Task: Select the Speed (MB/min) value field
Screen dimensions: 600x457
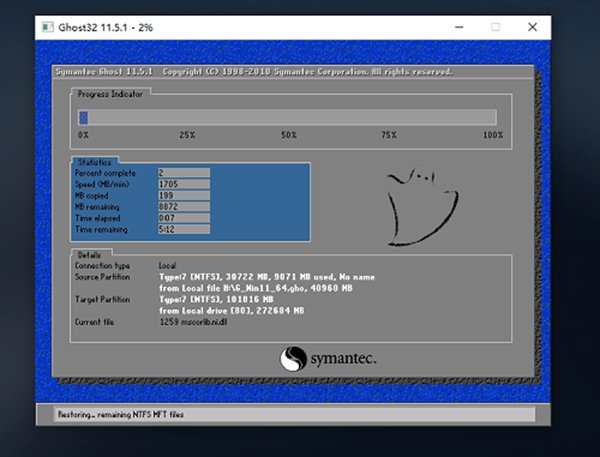Action: 183,183
